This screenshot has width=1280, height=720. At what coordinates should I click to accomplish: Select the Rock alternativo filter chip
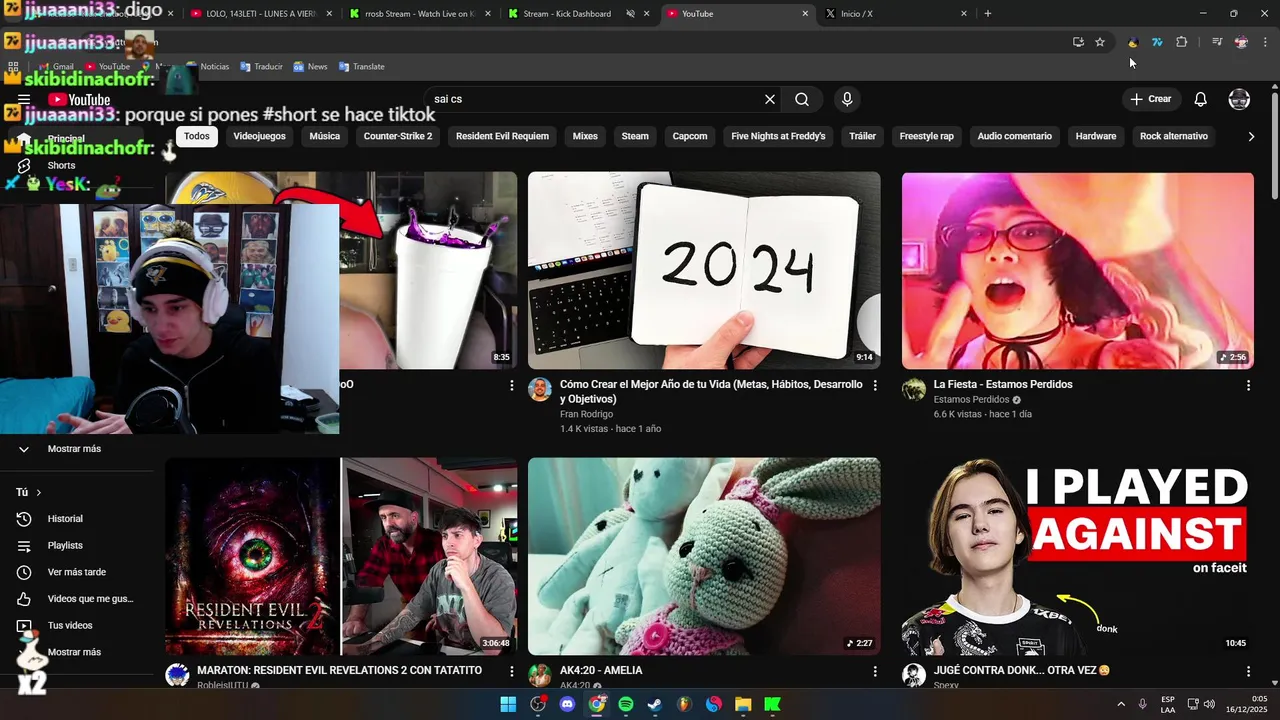point(1174,136)
